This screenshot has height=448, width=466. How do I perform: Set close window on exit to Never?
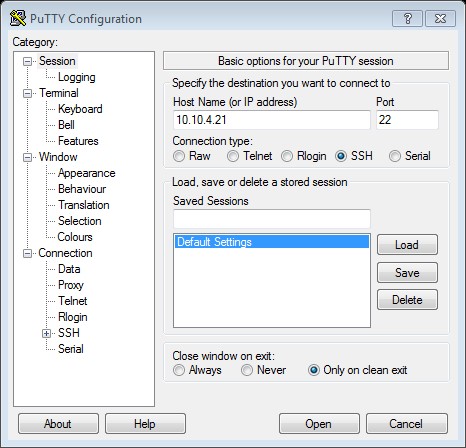(247, 370)
